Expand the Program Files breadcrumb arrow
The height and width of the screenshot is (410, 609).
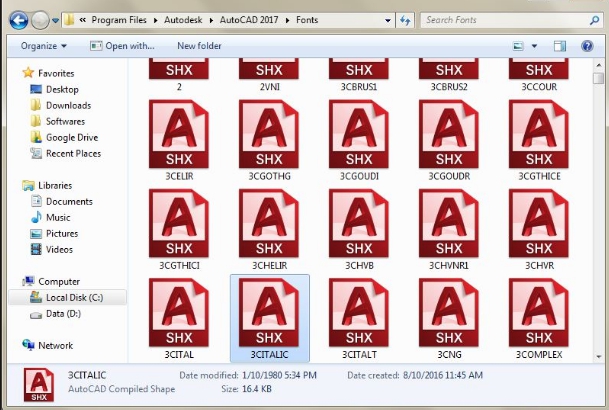pyautogui.click(x=156, y=20)
